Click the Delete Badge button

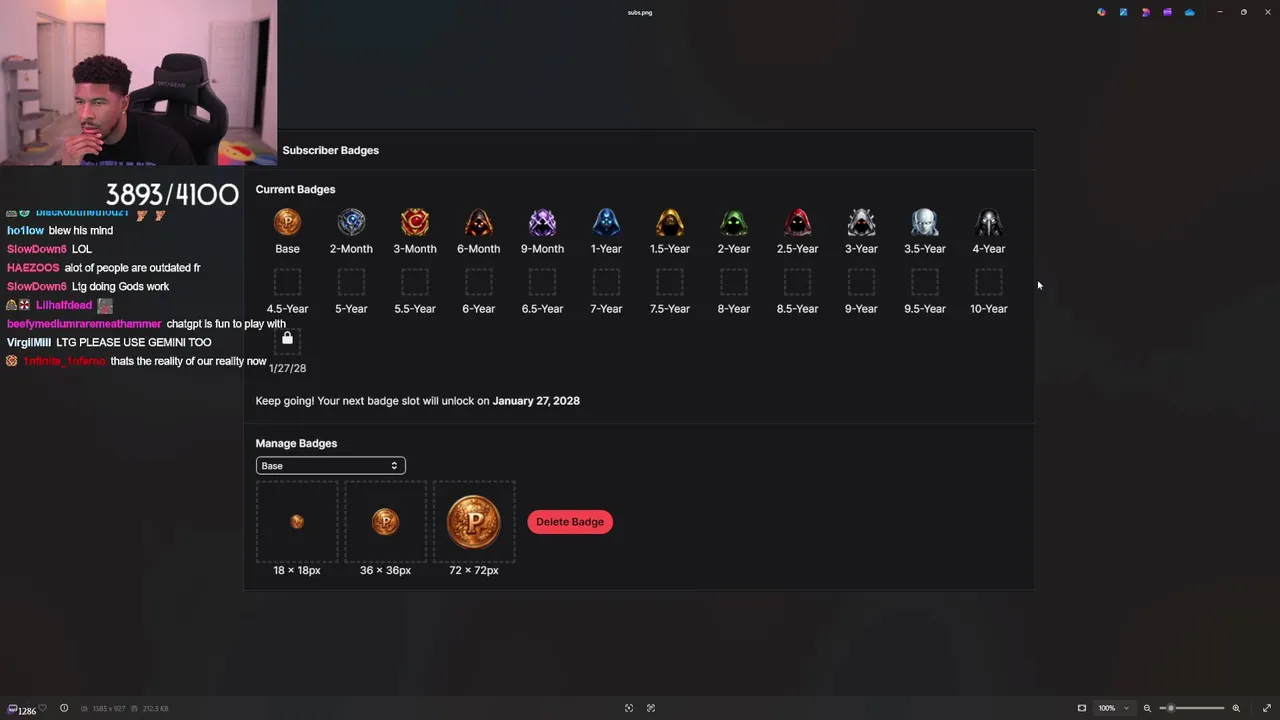pos(570,521)
